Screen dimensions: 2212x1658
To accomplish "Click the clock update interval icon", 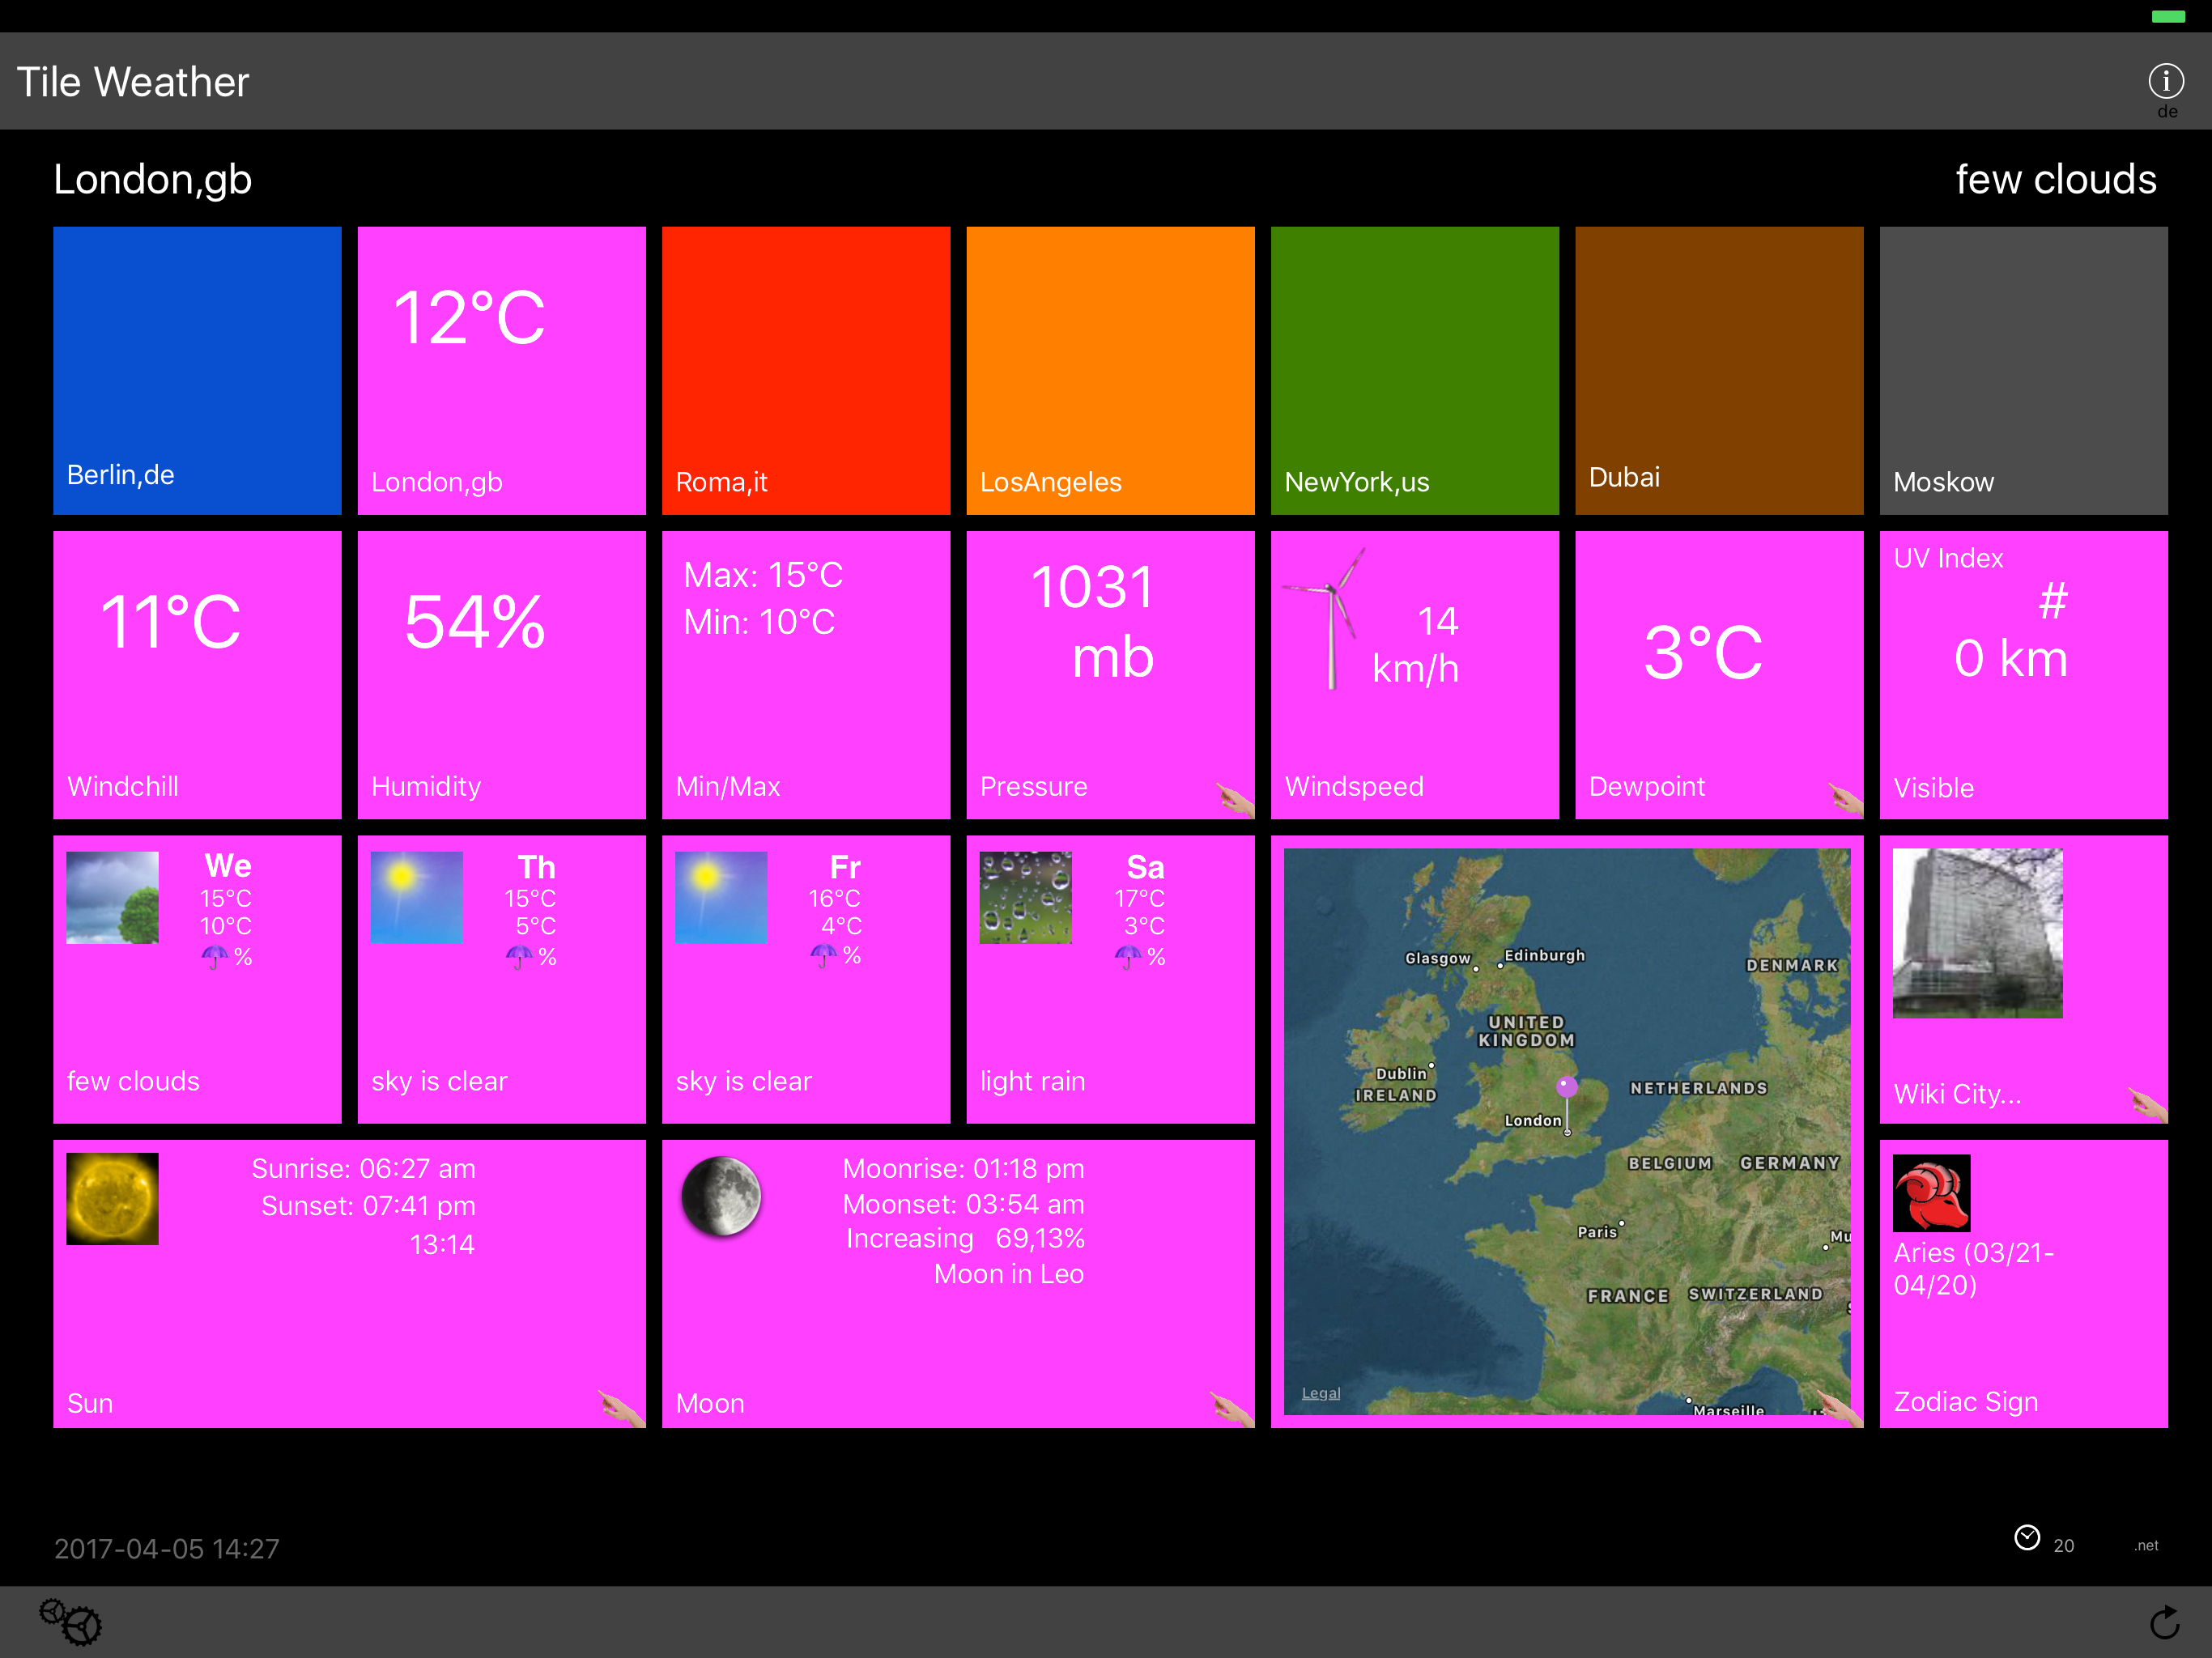I will 2026,1538.
